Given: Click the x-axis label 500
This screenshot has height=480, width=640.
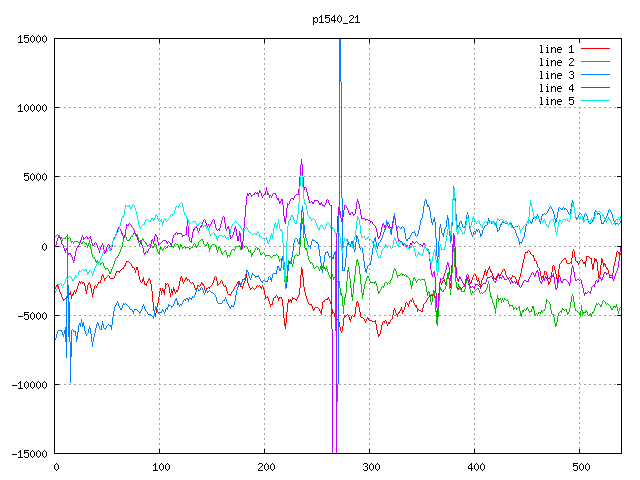Looking at the screenshot, I should [581, 467].
